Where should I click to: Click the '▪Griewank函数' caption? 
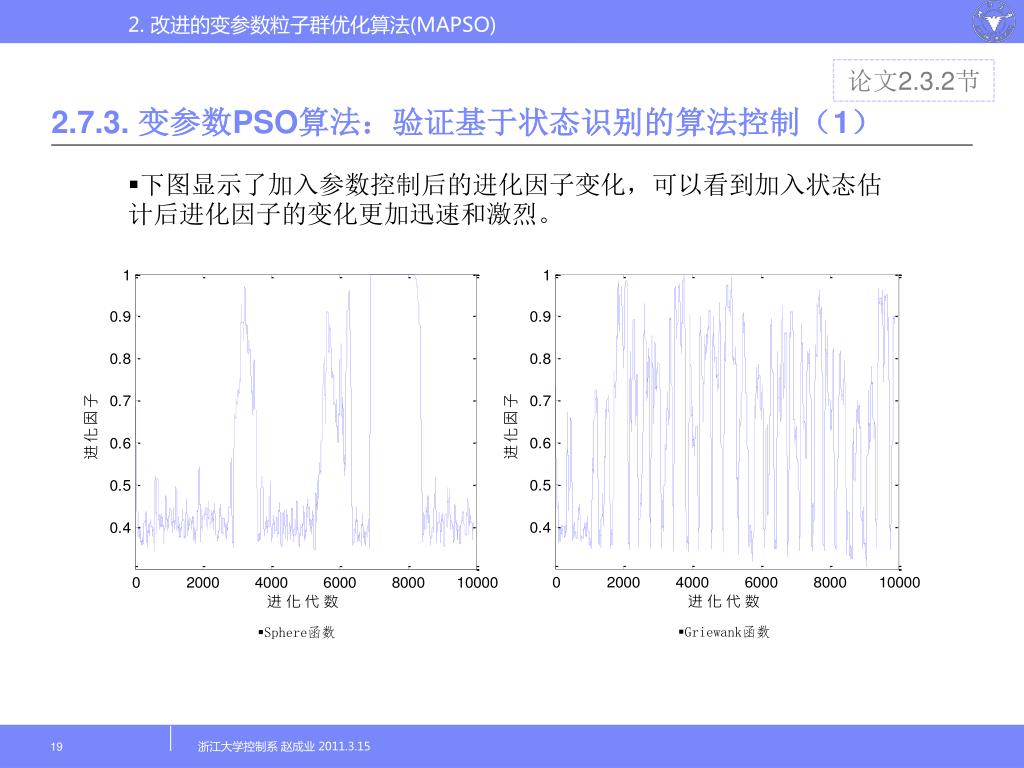click(724, 632)
